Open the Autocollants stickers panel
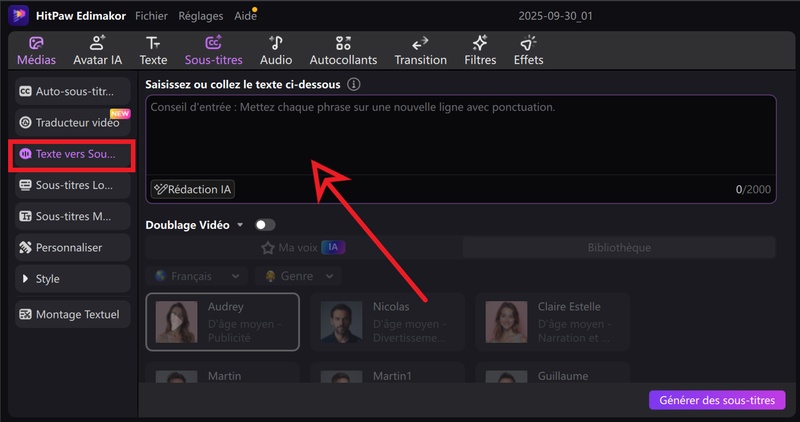 click(x=344, y=43)
